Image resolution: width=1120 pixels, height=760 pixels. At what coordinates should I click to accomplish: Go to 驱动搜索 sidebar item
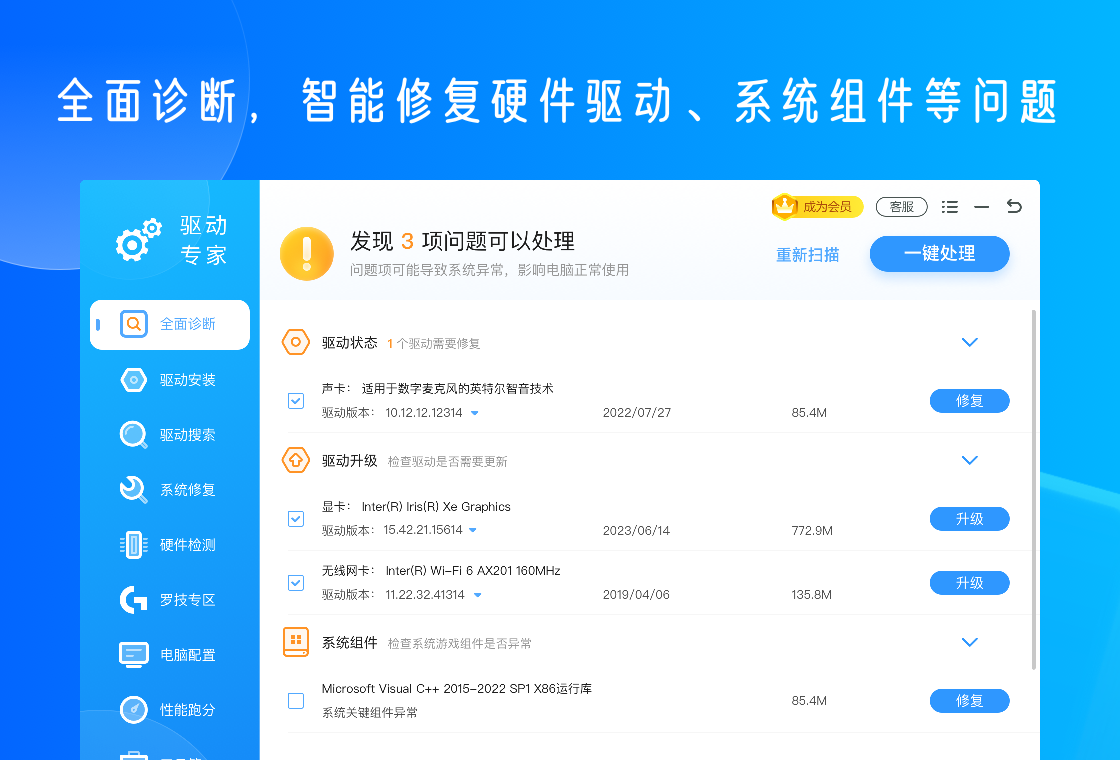coord(170,435)
